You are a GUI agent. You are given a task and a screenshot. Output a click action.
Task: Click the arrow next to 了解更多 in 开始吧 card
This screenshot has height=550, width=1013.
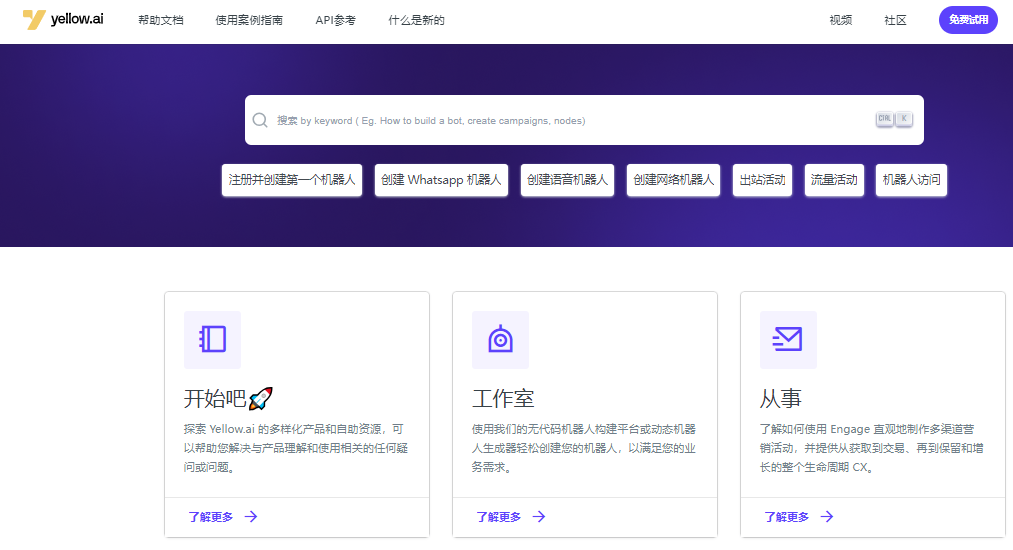coord(251,516)
